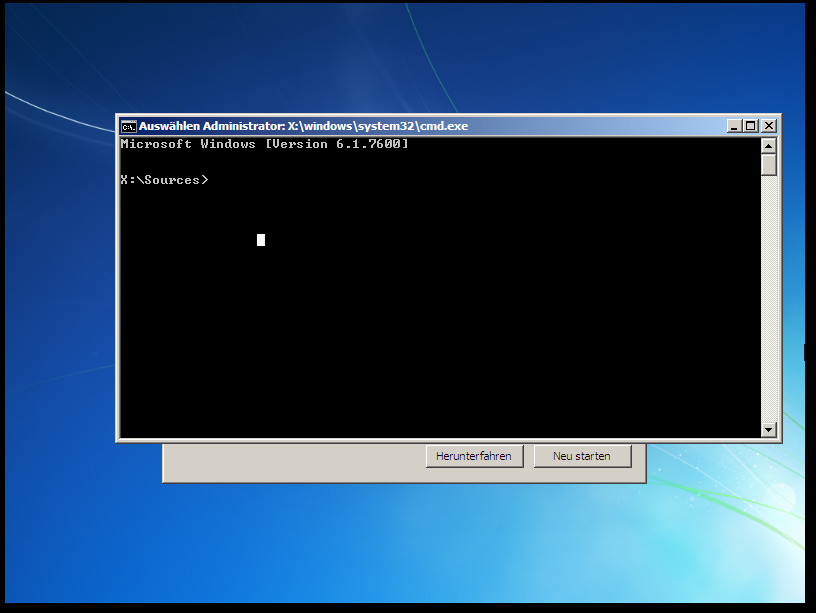The width and height of the screenshot is (816, 613).
Task: Click the vertical scrollbar thumb
Action: tap(769, 165)
